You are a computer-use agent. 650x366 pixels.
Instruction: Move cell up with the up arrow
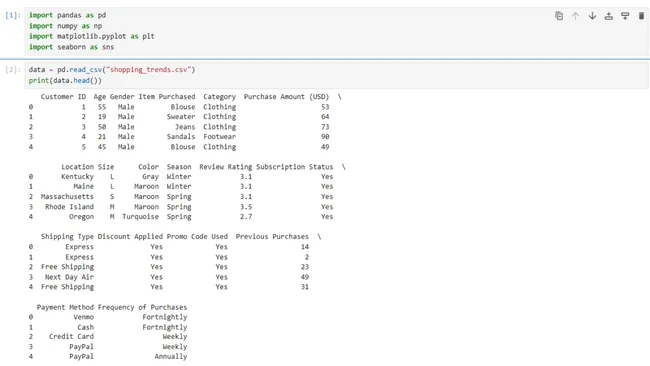pos(575,16)
